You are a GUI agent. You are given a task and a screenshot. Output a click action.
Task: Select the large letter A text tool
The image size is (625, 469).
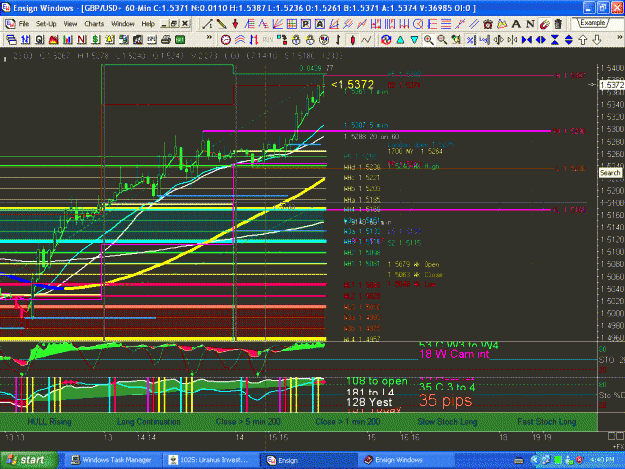click(x=516, y=24)
